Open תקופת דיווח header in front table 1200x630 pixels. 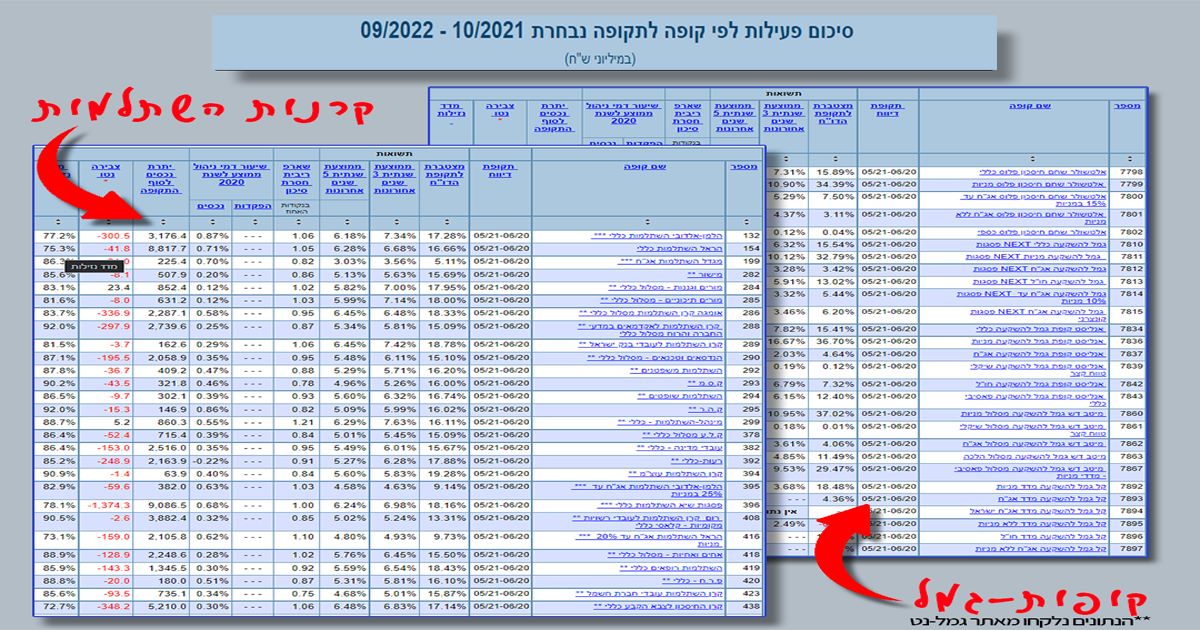click(x=498, y=172)
